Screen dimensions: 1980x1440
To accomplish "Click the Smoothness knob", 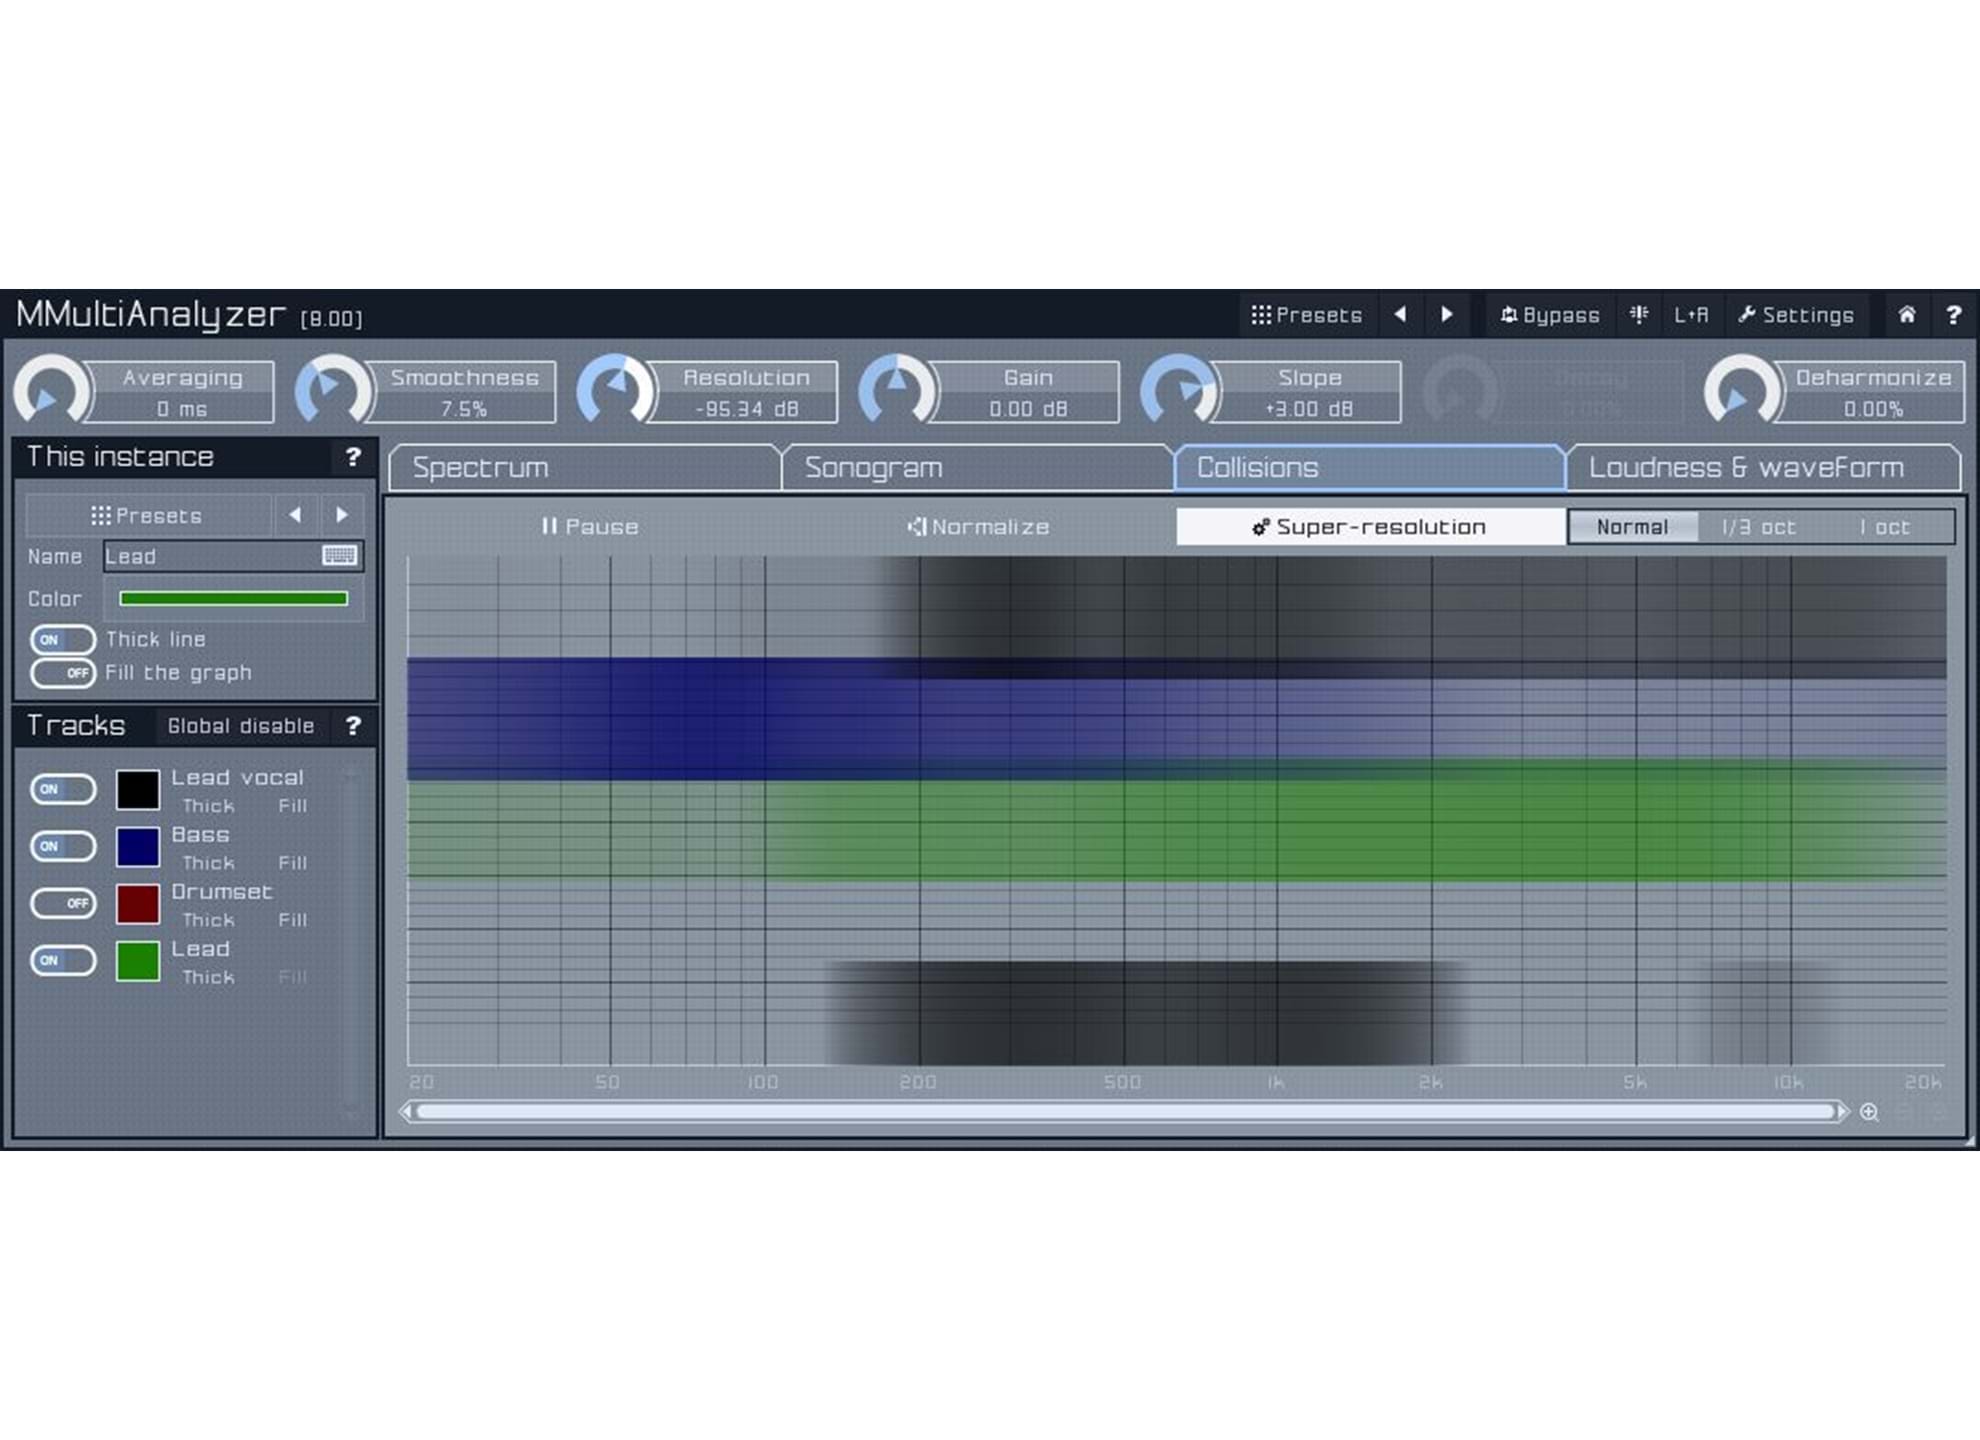I will [333, 391].
